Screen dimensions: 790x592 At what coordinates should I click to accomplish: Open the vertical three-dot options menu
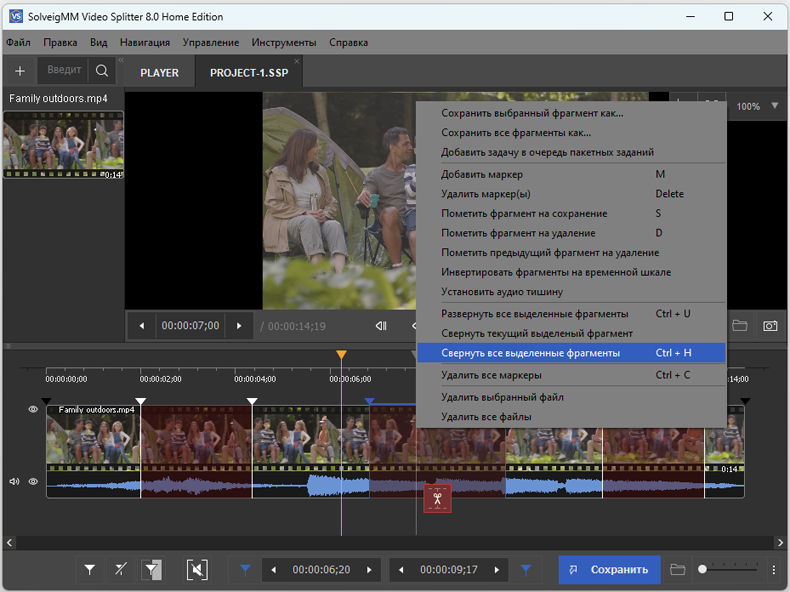click(x=774, y=570)
